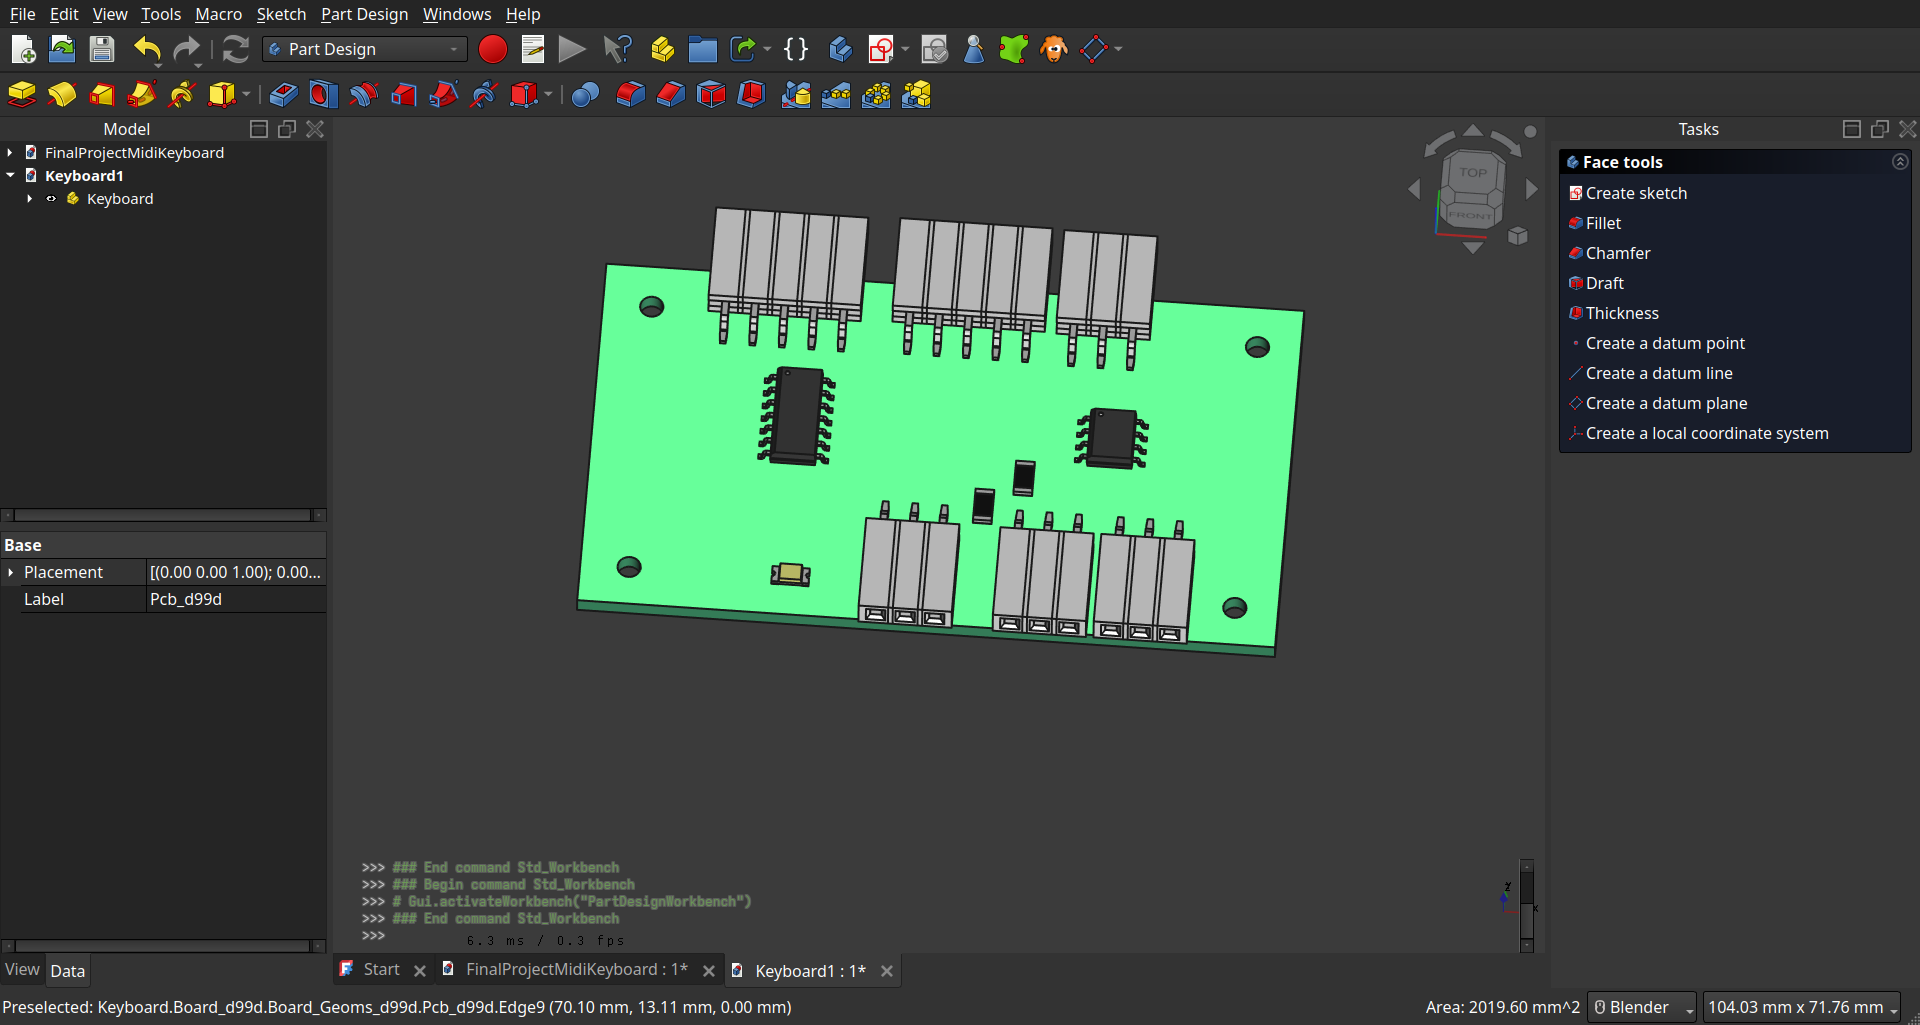Screen dimensions: 1920x1025
Task: Select the Additive loft tool
Action: point(102,95)
